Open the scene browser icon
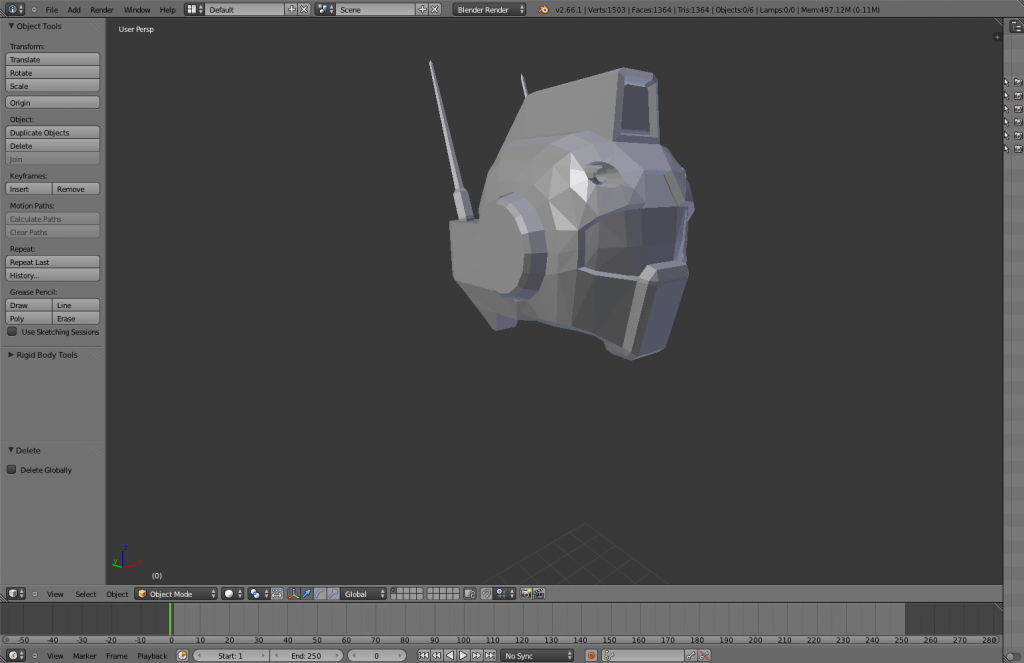The image size is (1024, 663). coord(325,9)
